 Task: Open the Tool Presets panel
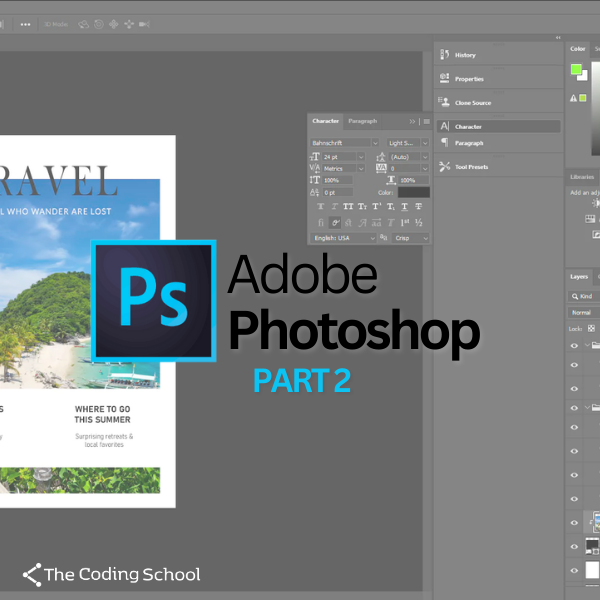pyautogui.click(x=471, y=167)
